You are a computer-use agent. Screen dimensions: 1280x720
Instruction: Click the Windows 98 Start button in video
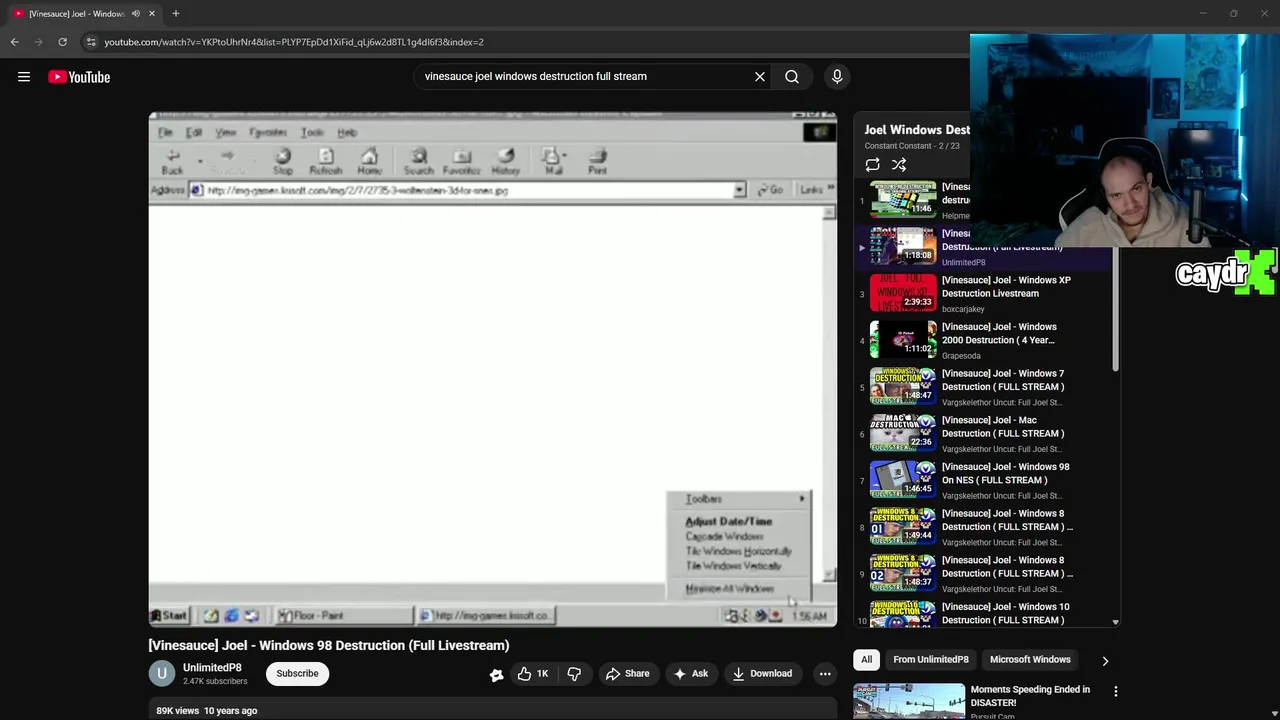169,616
